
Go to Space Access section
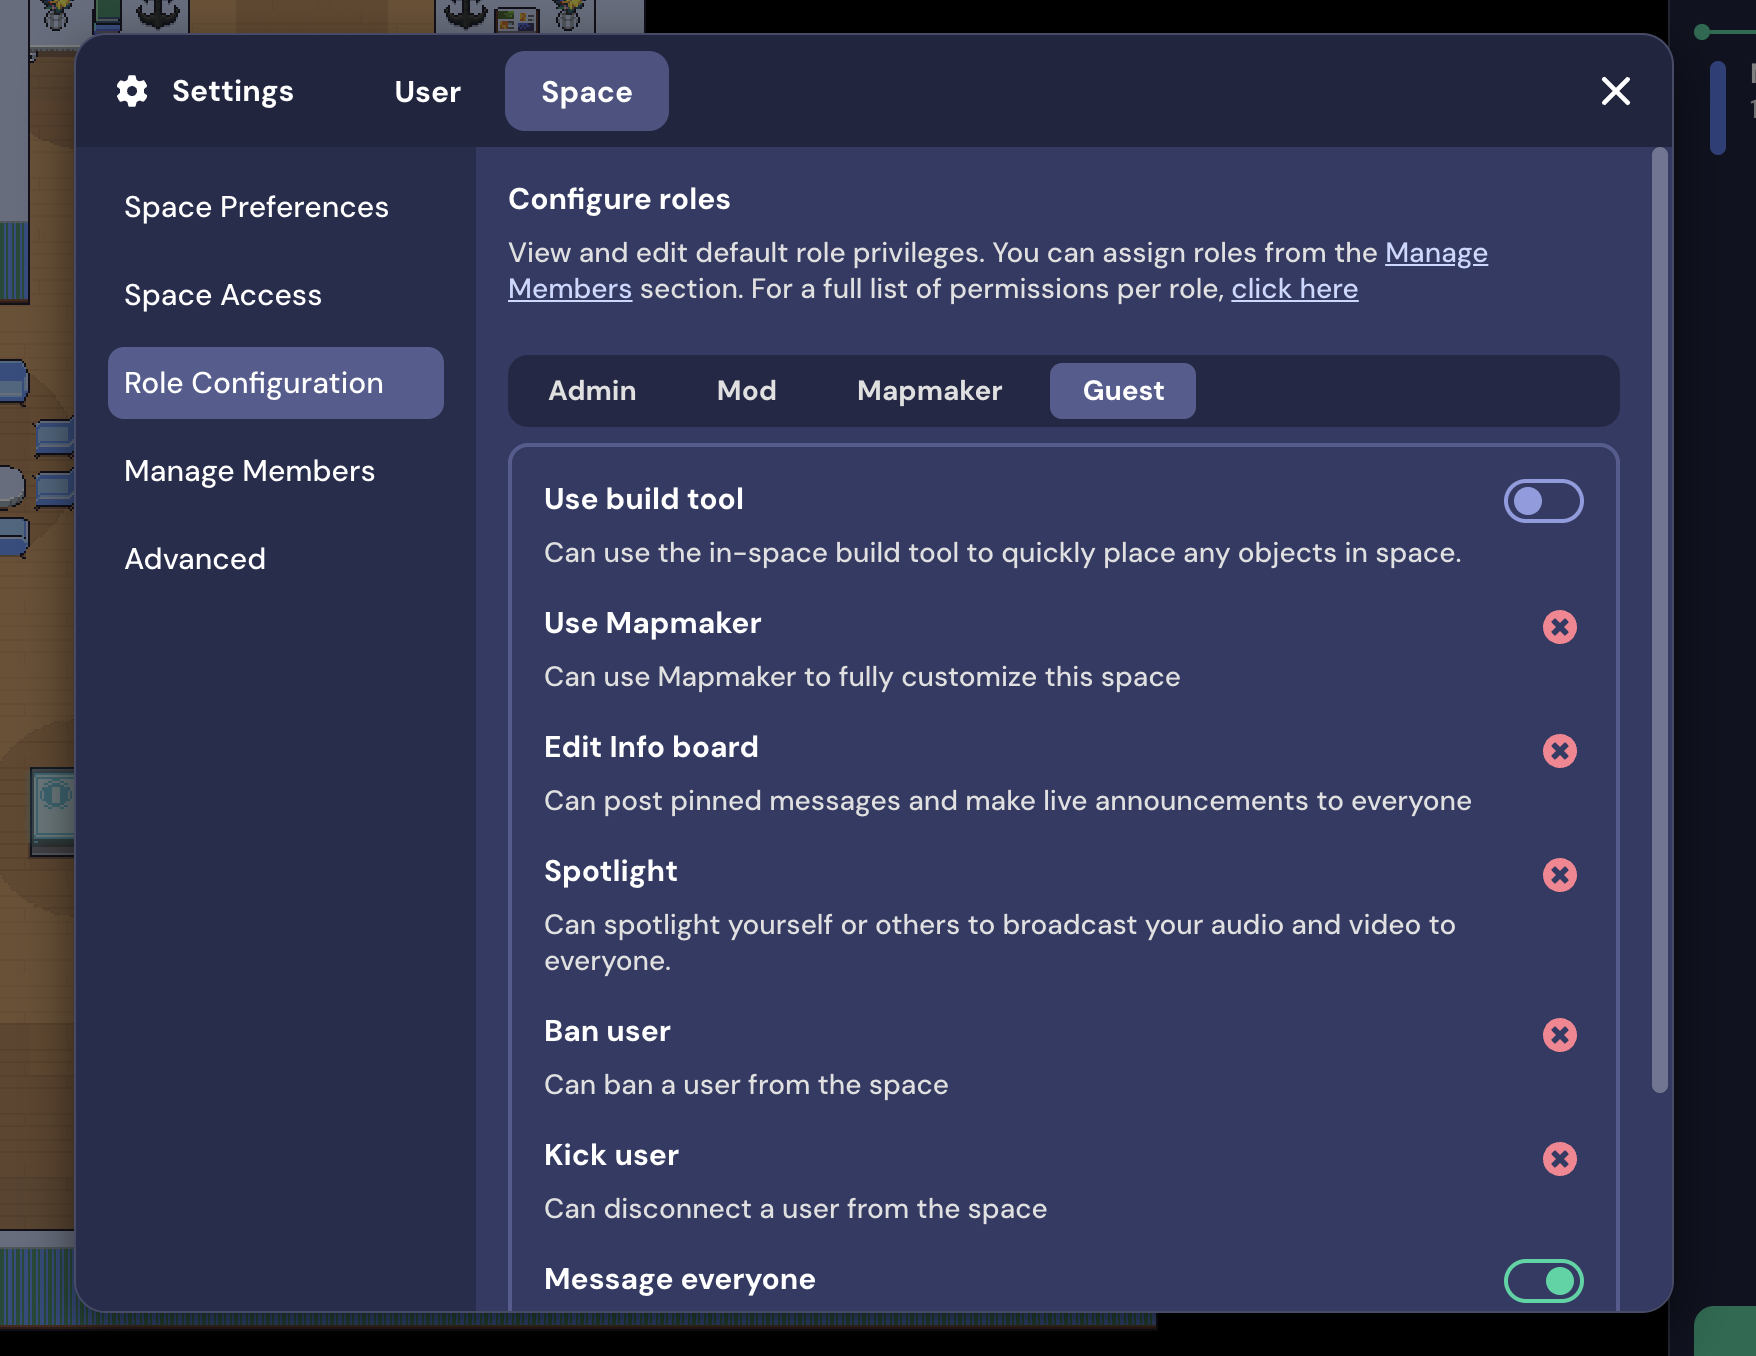pyautogui.click(x=223, y=295)
